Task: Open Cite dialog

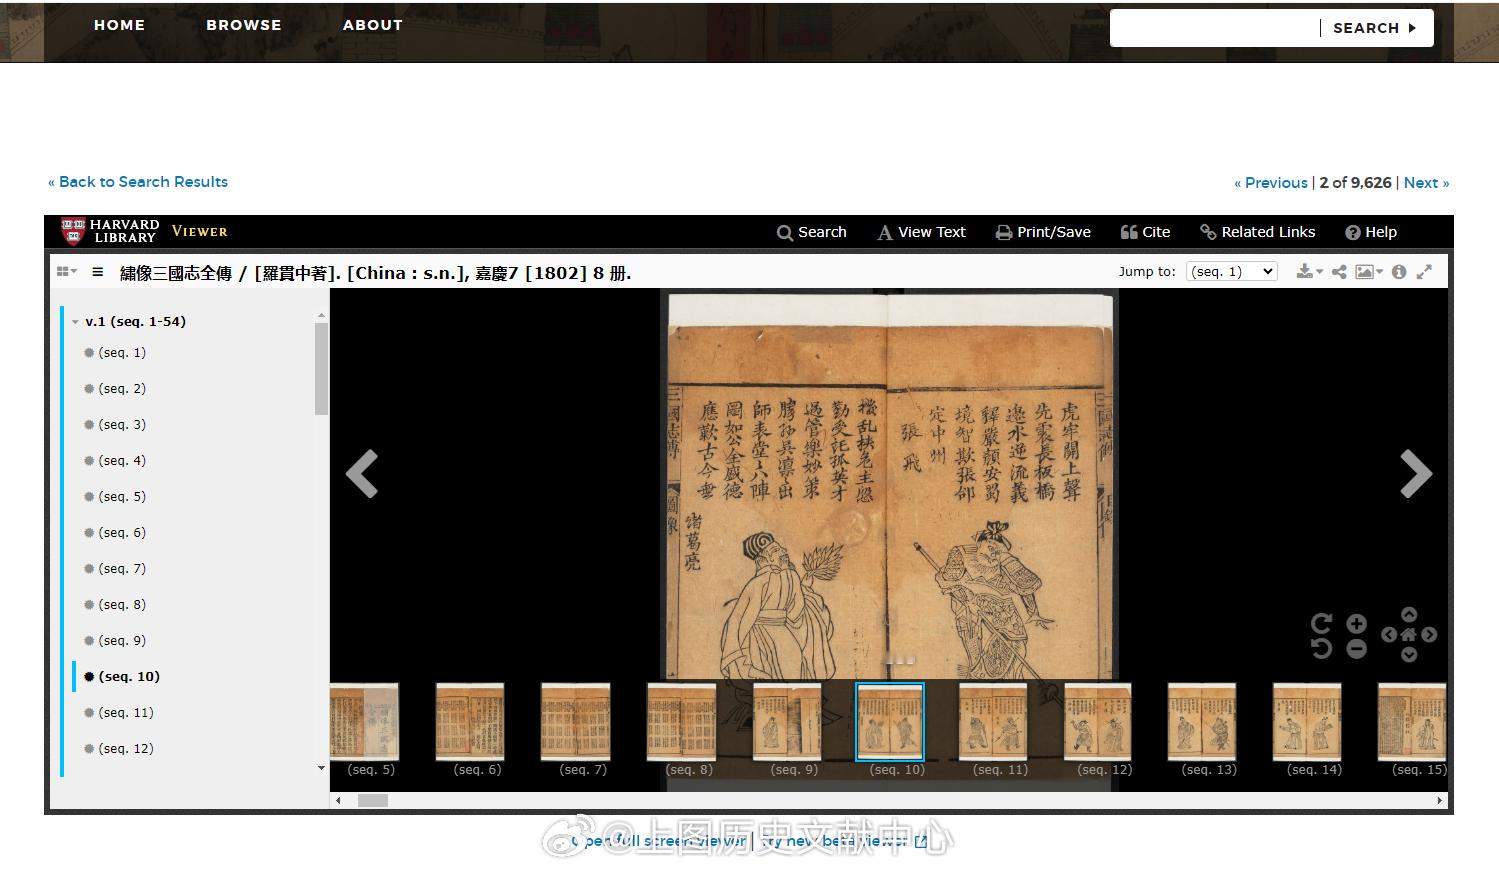Action: 1145,232
